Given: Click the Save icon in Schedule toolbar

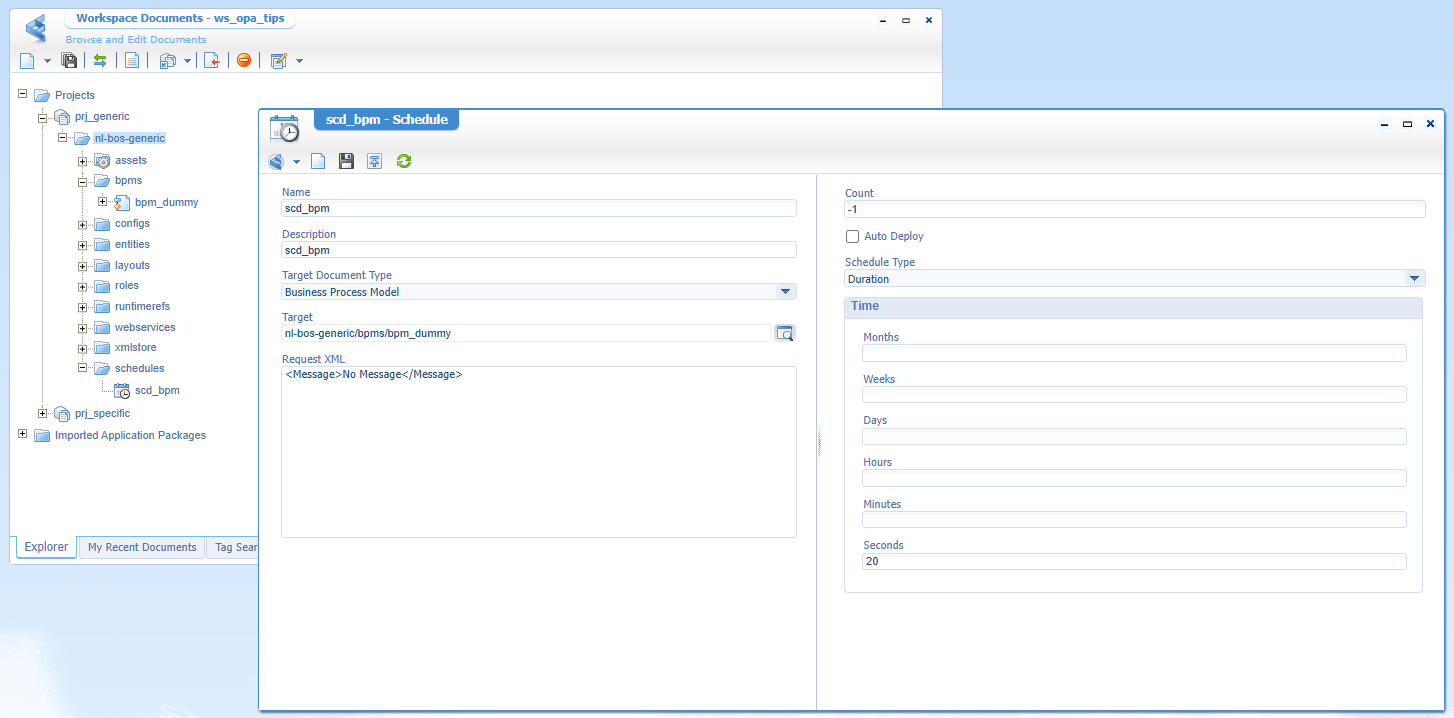Looking at the screenshot, I should point(346,161).
